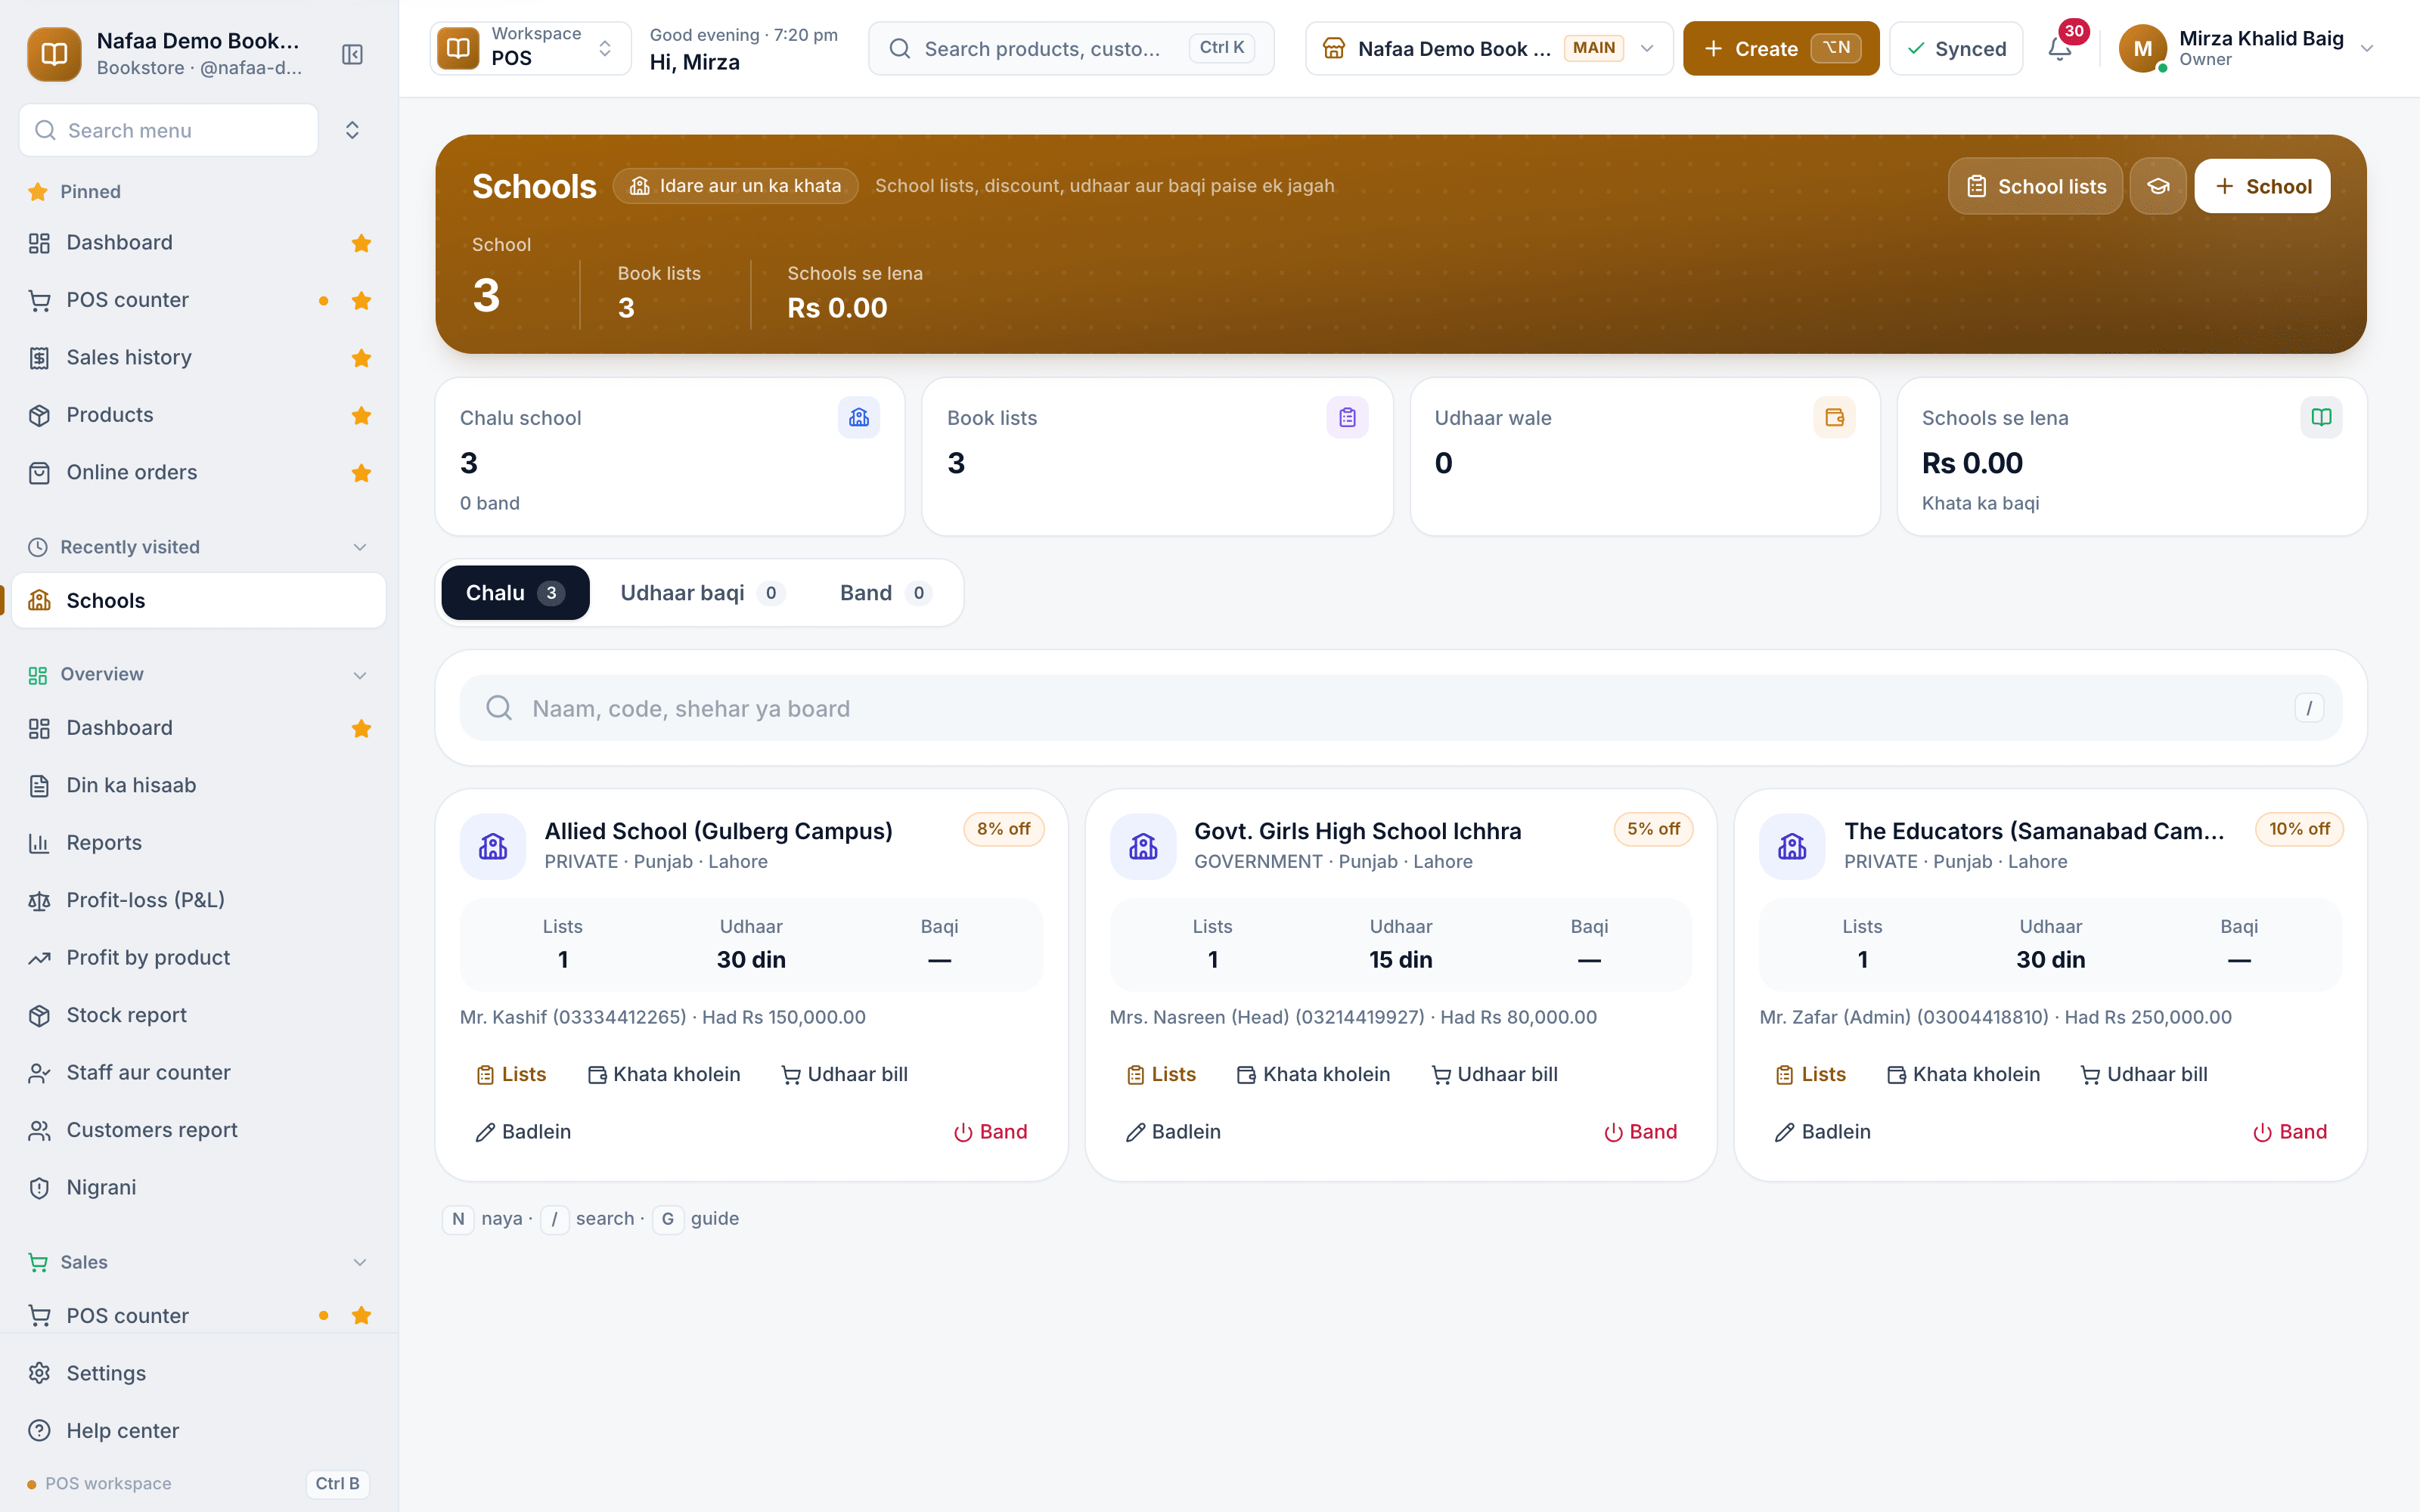Open Settings from sidebar
Screen dimensions: 2420x1512
click(x=198, y=1373)
